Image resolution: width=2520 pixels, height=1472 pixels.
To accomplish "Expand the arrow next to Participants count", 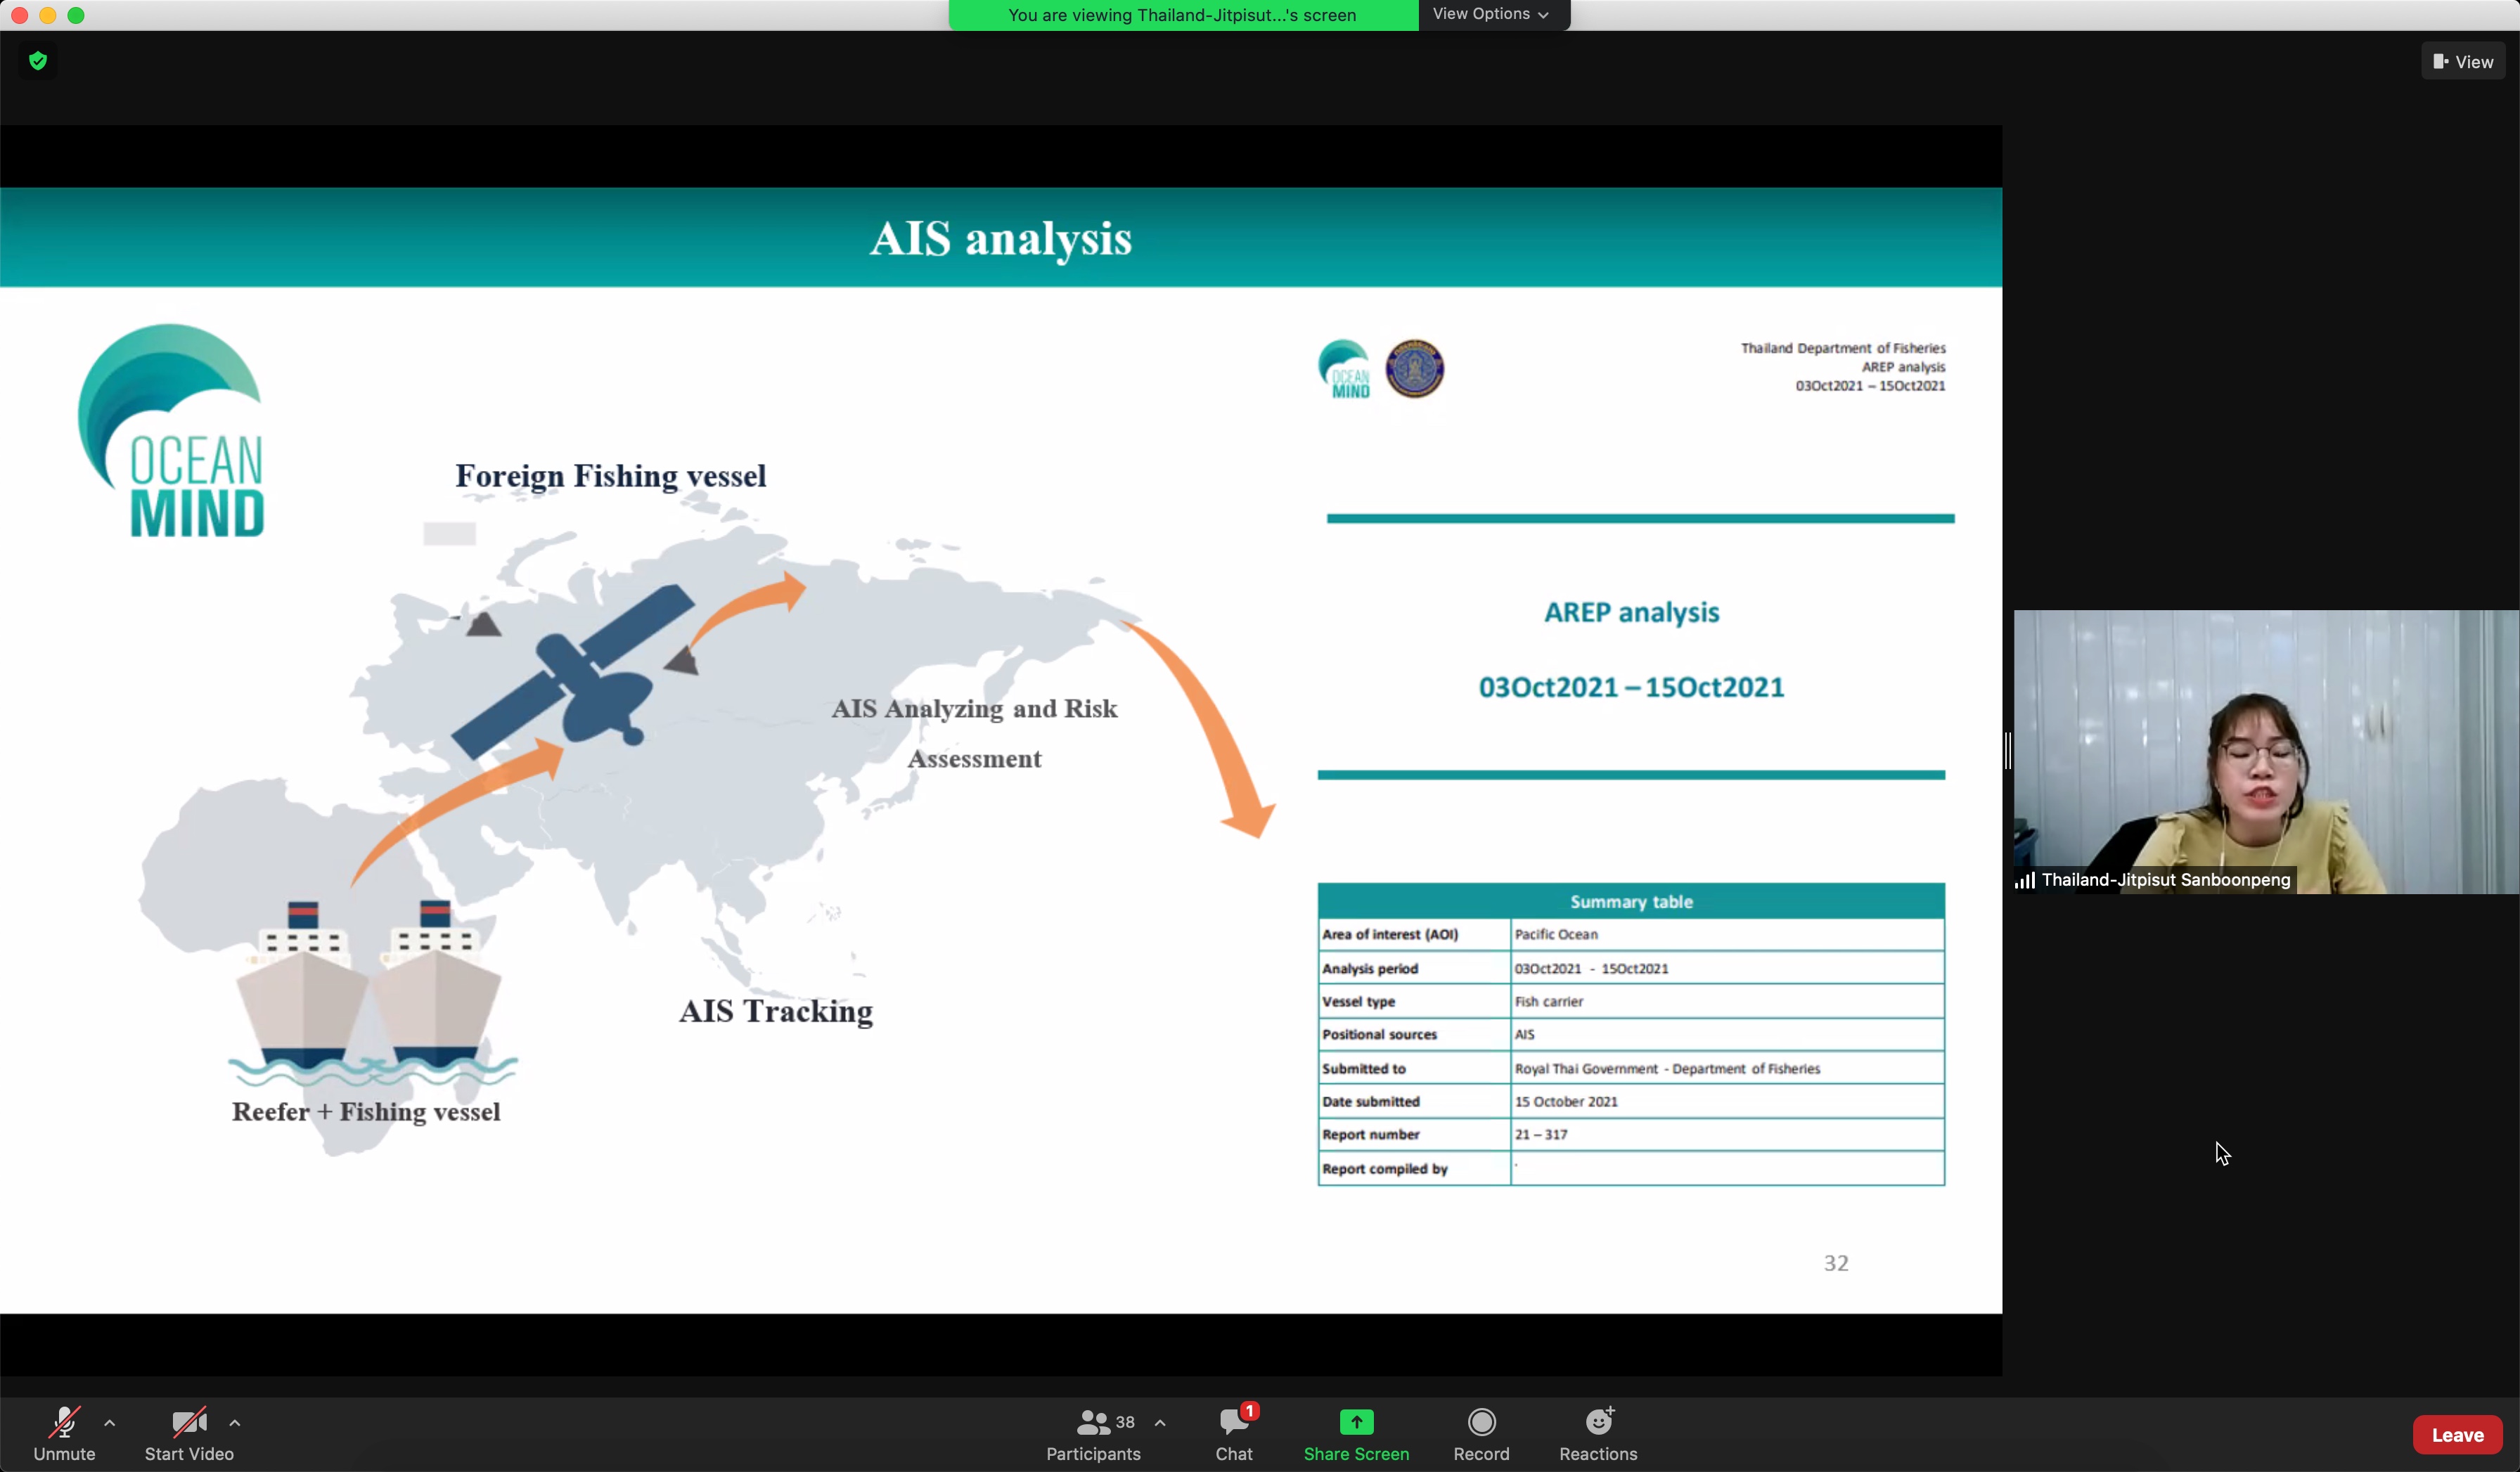I will 1160,1422.
